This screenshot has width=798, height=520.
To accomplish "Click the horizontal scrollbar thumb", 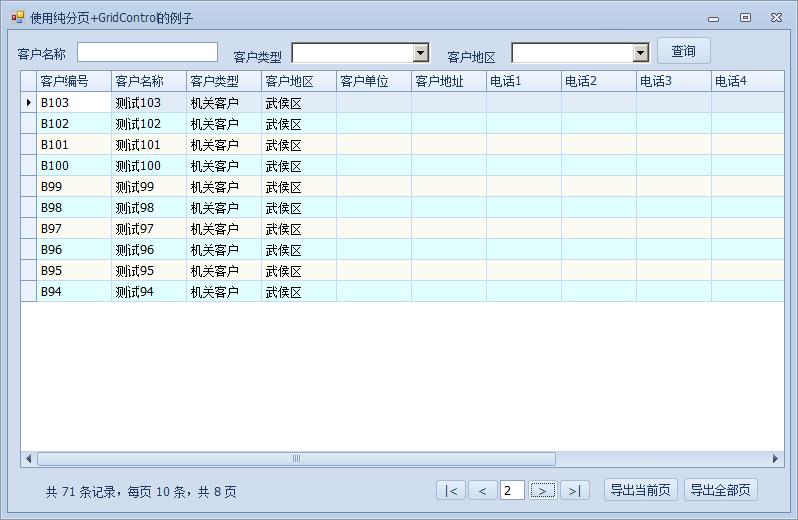I will click(296, 458).
